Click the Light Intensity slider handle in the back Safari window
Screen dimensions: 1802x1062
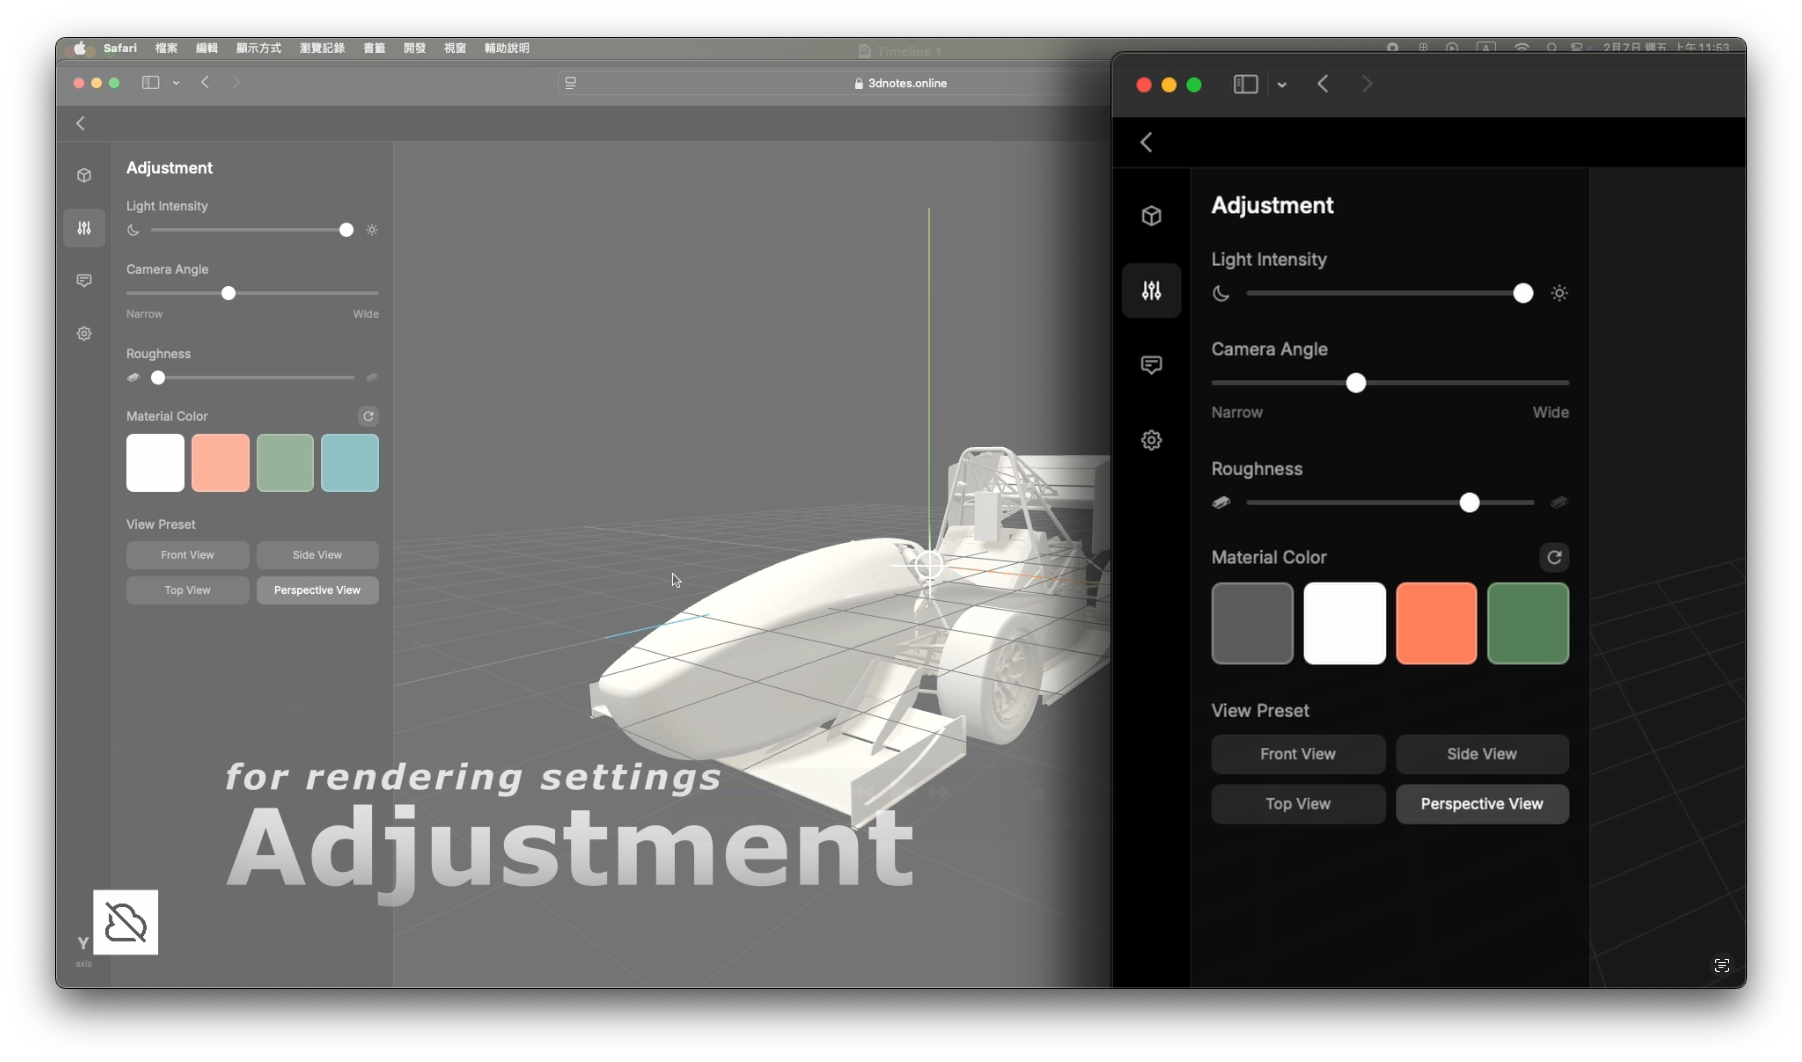pyautogui.click(x=346, y=230)
